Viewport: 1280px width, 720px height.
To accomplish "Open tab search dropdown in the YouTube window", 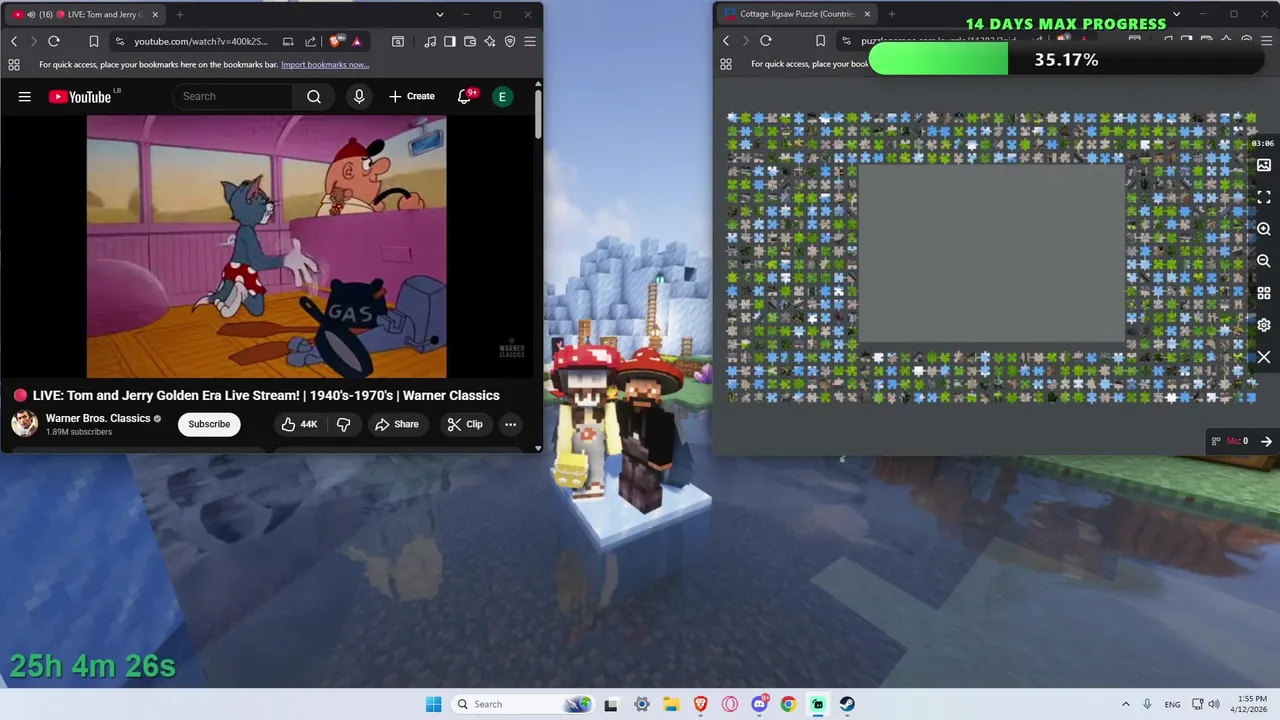I will [440, 14].
